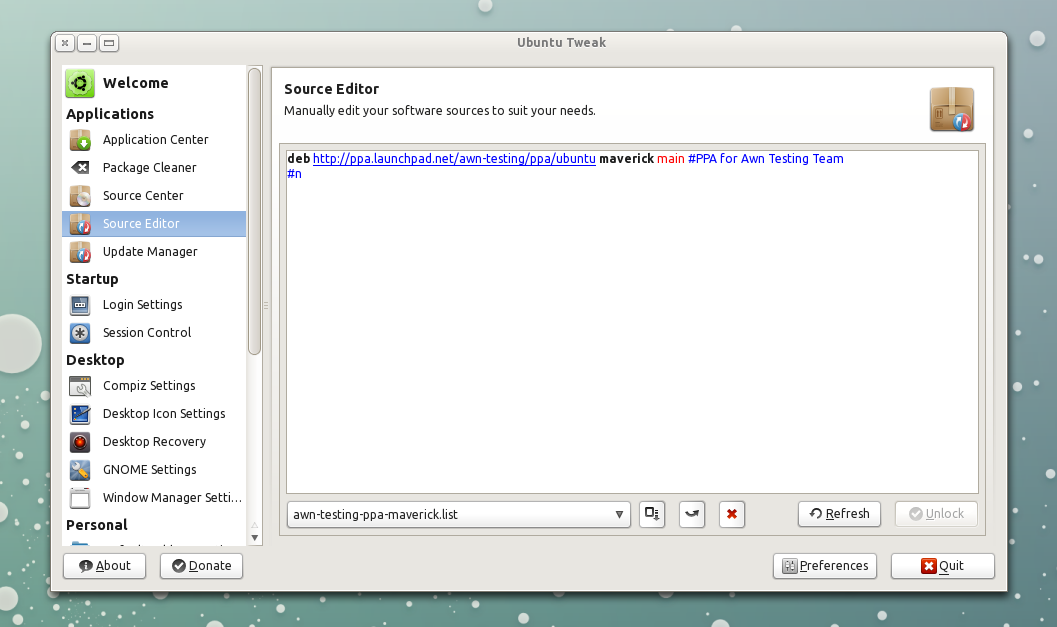
Task: Click the save-source icon button next to the file list
Action: [x=652, y=514]
